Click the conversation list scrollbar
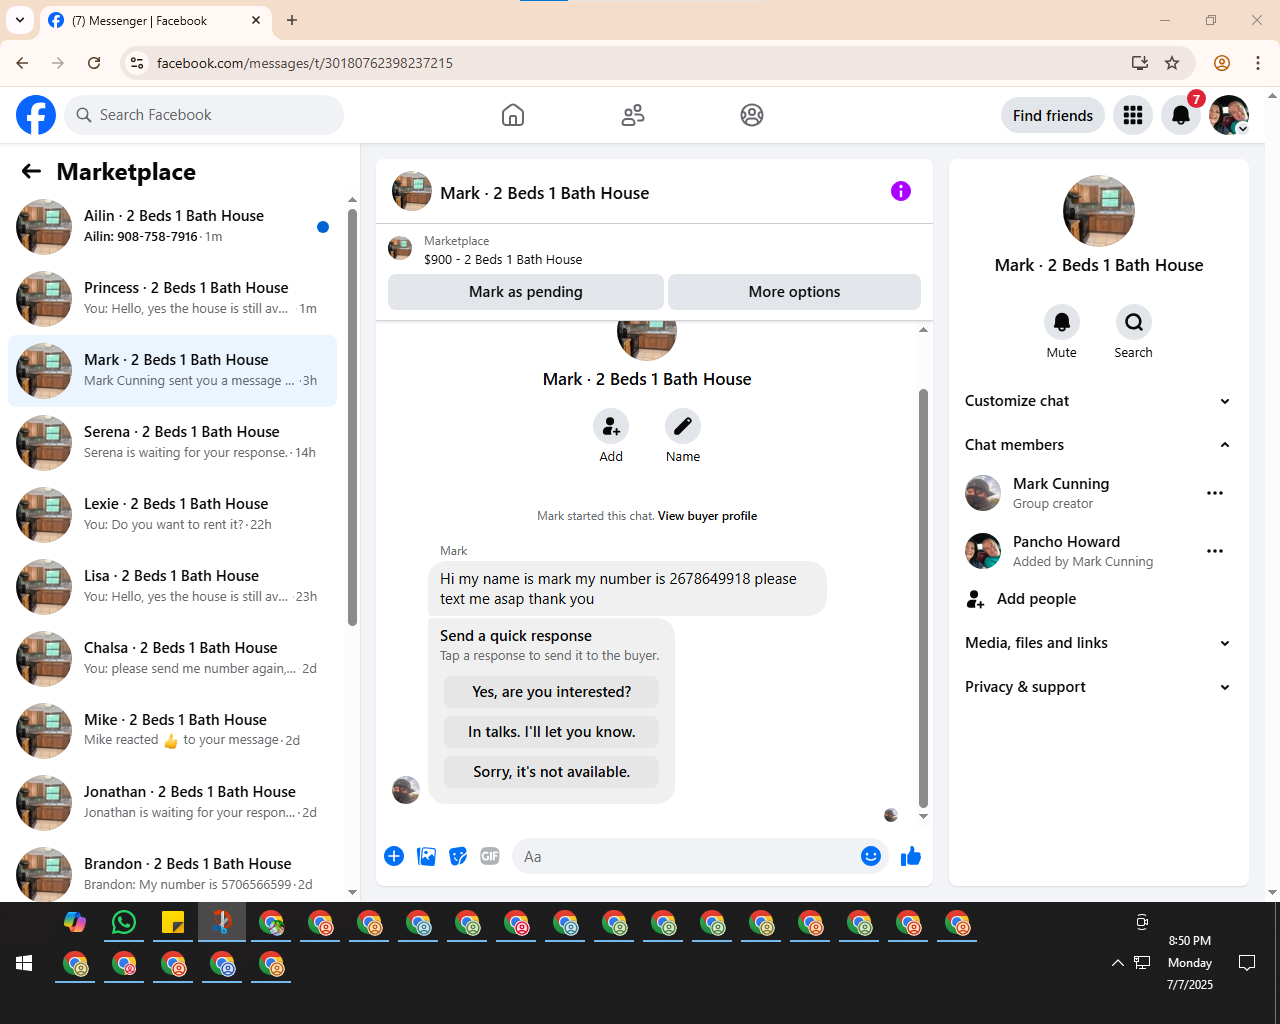1280x1024 pixels. click(x=352, y=417)
